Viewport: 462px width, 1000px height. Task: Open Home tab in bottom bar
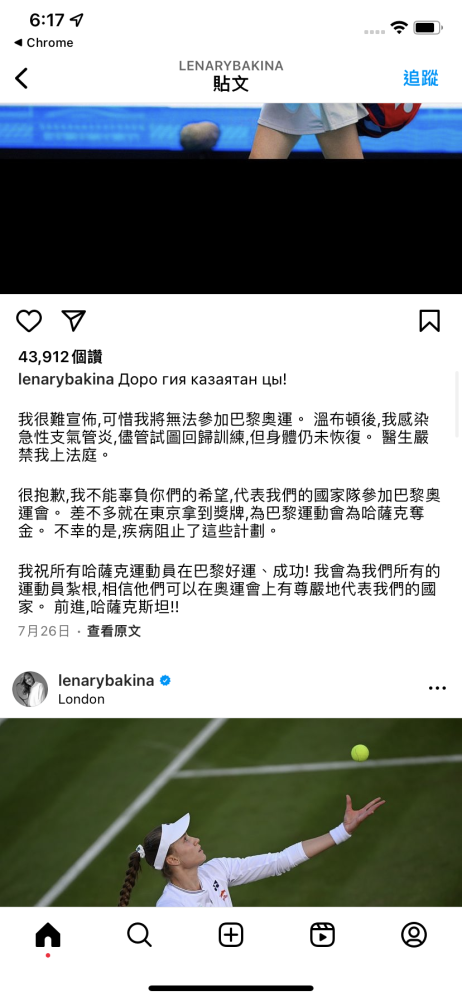tap(48, 935)
